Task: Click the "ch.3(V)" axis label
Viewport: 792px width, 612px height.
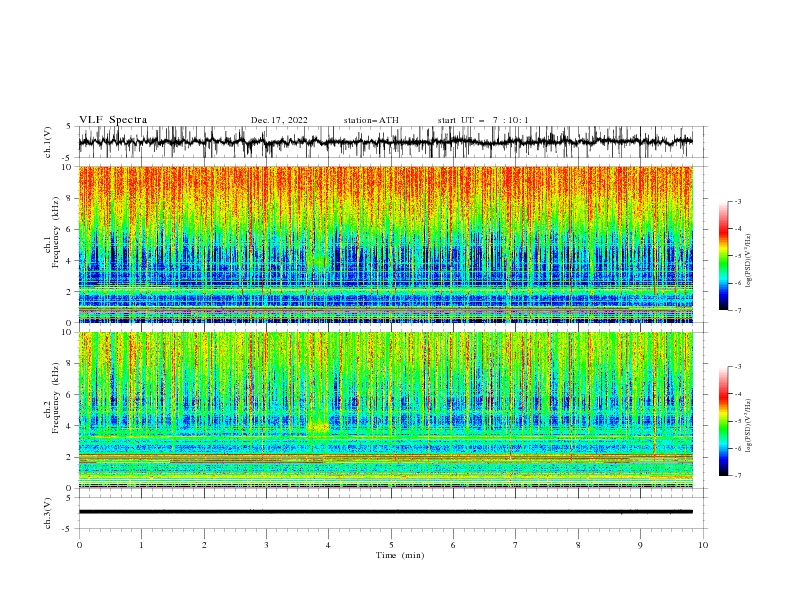Action: coord(48,513)
